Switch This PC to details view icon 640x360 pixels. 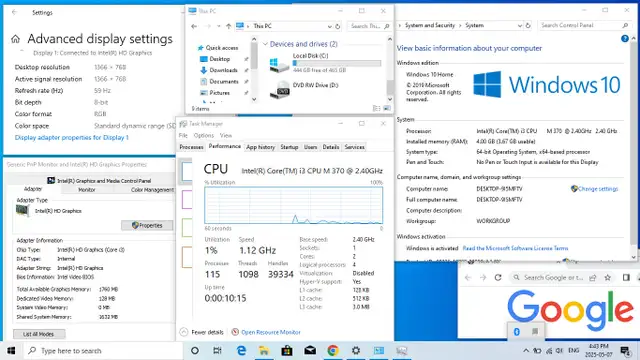tap(376, 109)
